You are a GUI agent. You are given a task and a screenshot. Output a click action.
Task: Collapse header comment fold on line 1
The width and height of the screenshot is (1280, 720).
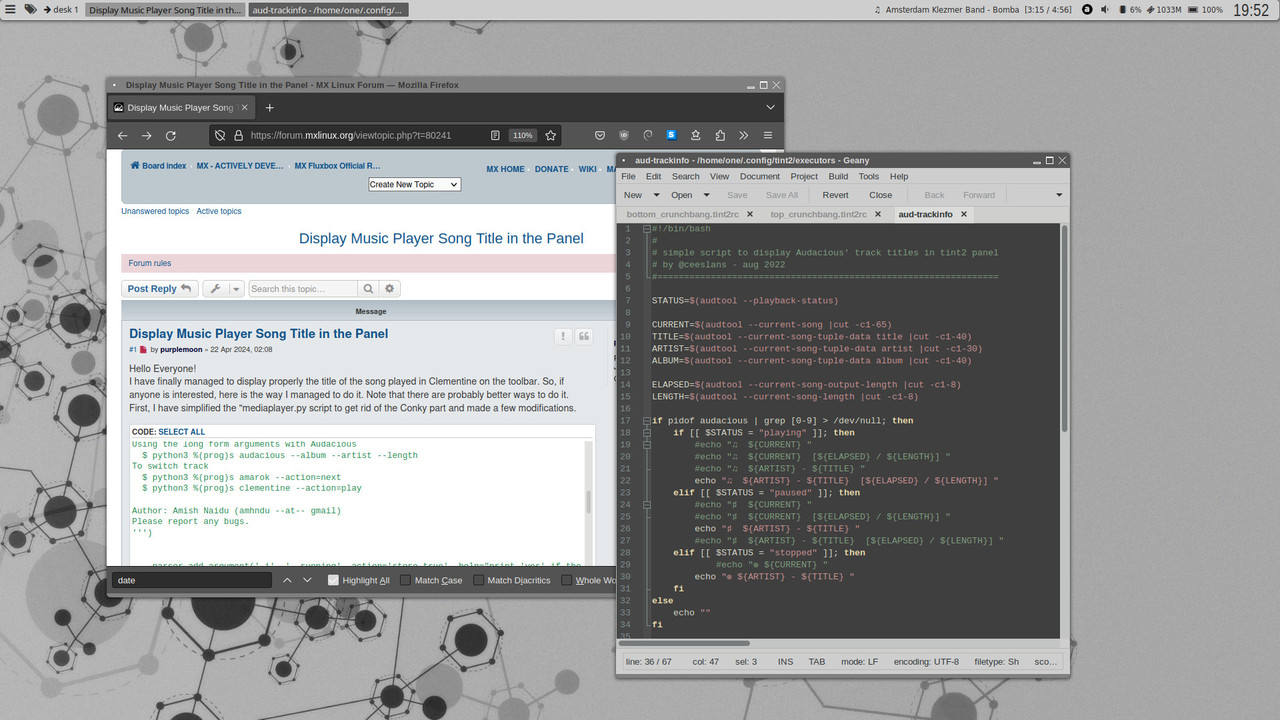[x=647, y=229]
